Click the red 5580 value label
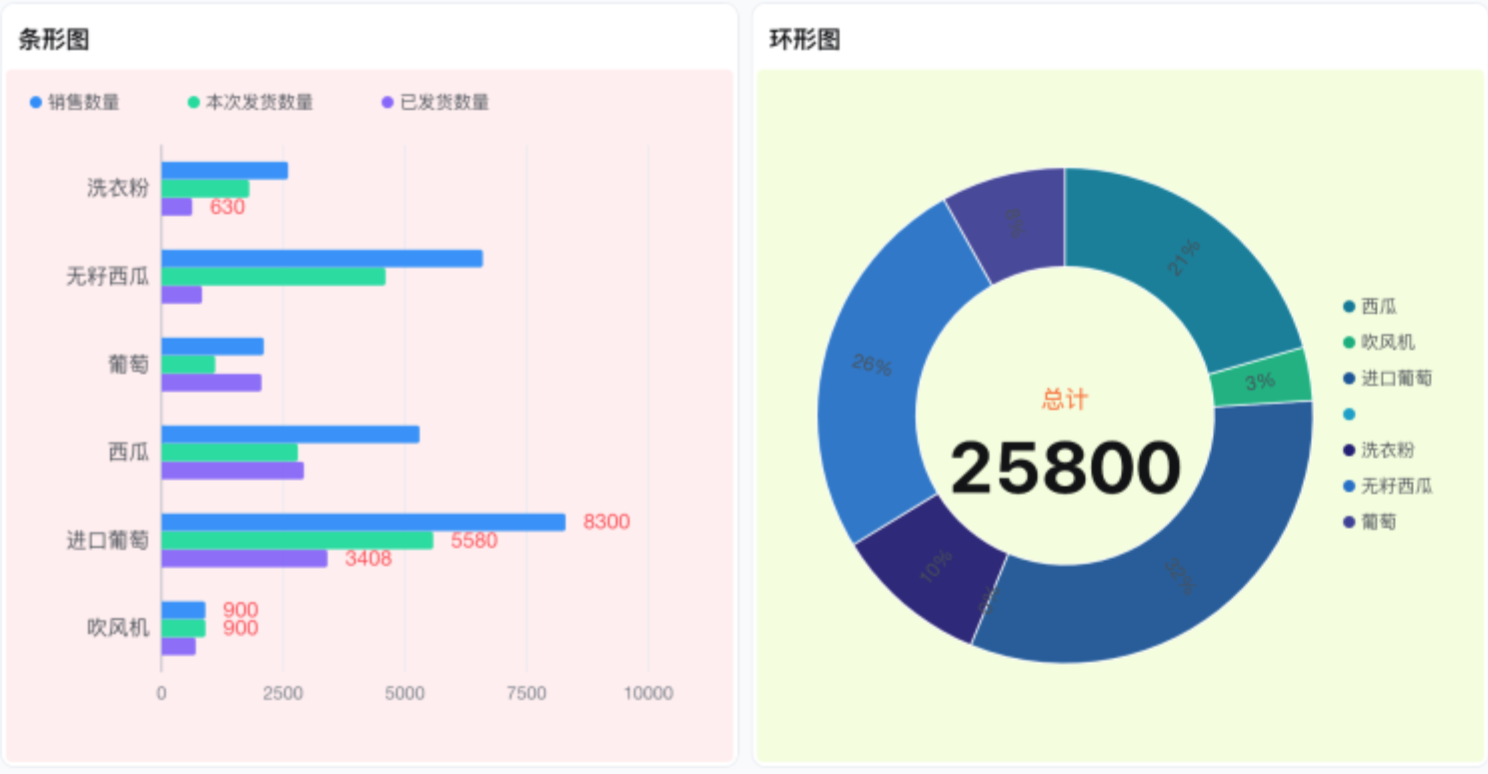This screenshot has height=774, width=1488. pyautogui.click(x=475, y=541)
